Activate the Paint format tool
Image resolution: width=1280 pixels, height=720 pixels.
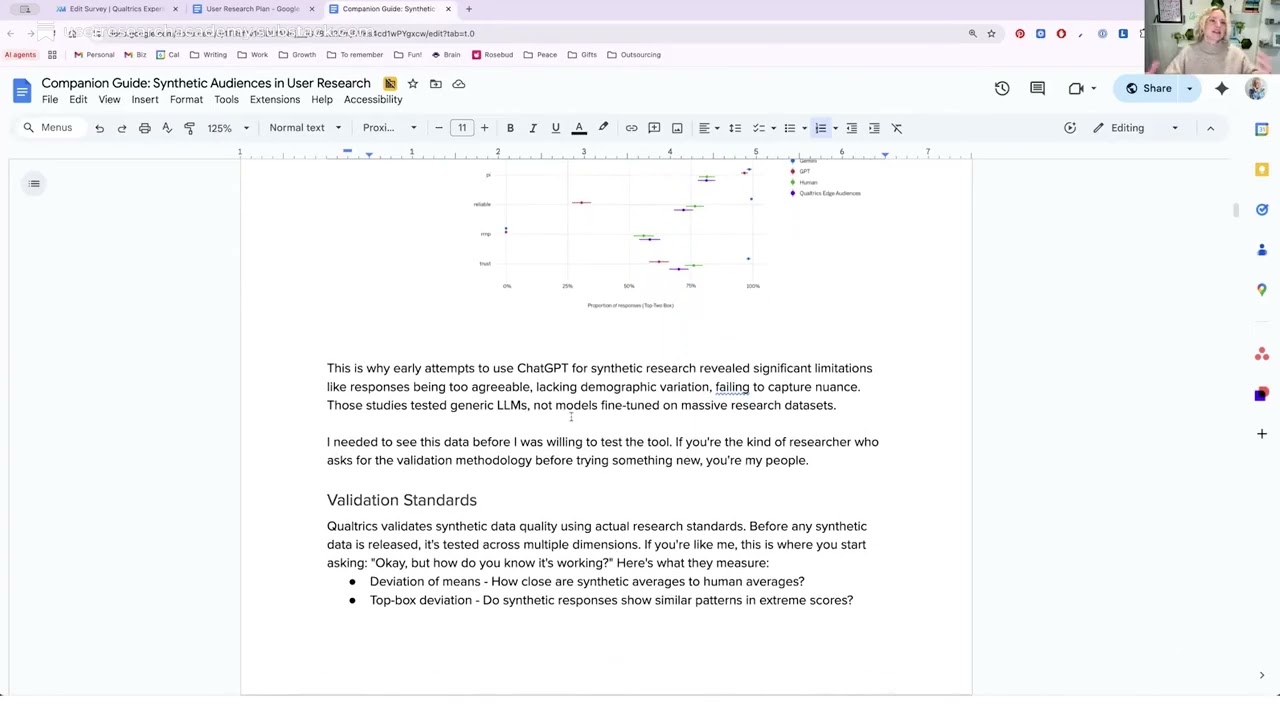(x=189, y=128)
